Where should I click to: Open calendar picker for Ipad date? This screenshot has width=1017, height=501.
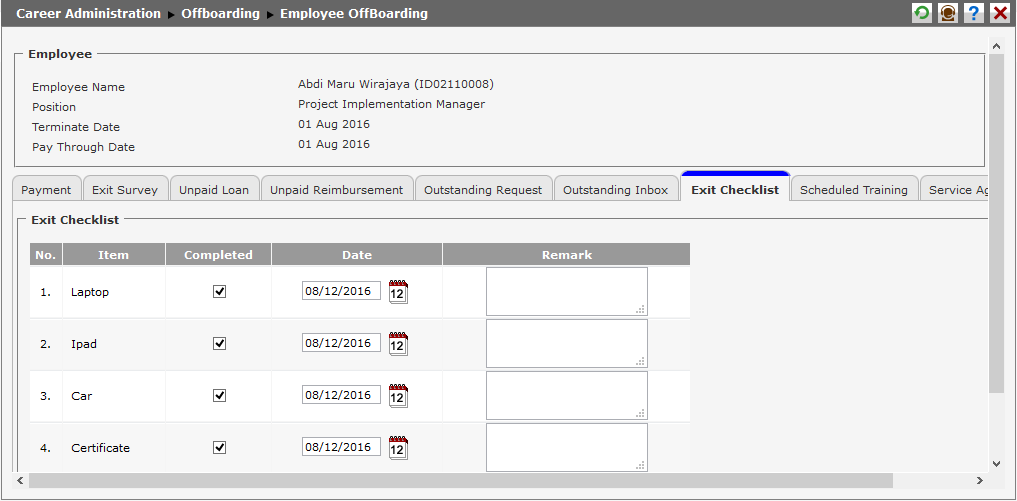point(398,344)
